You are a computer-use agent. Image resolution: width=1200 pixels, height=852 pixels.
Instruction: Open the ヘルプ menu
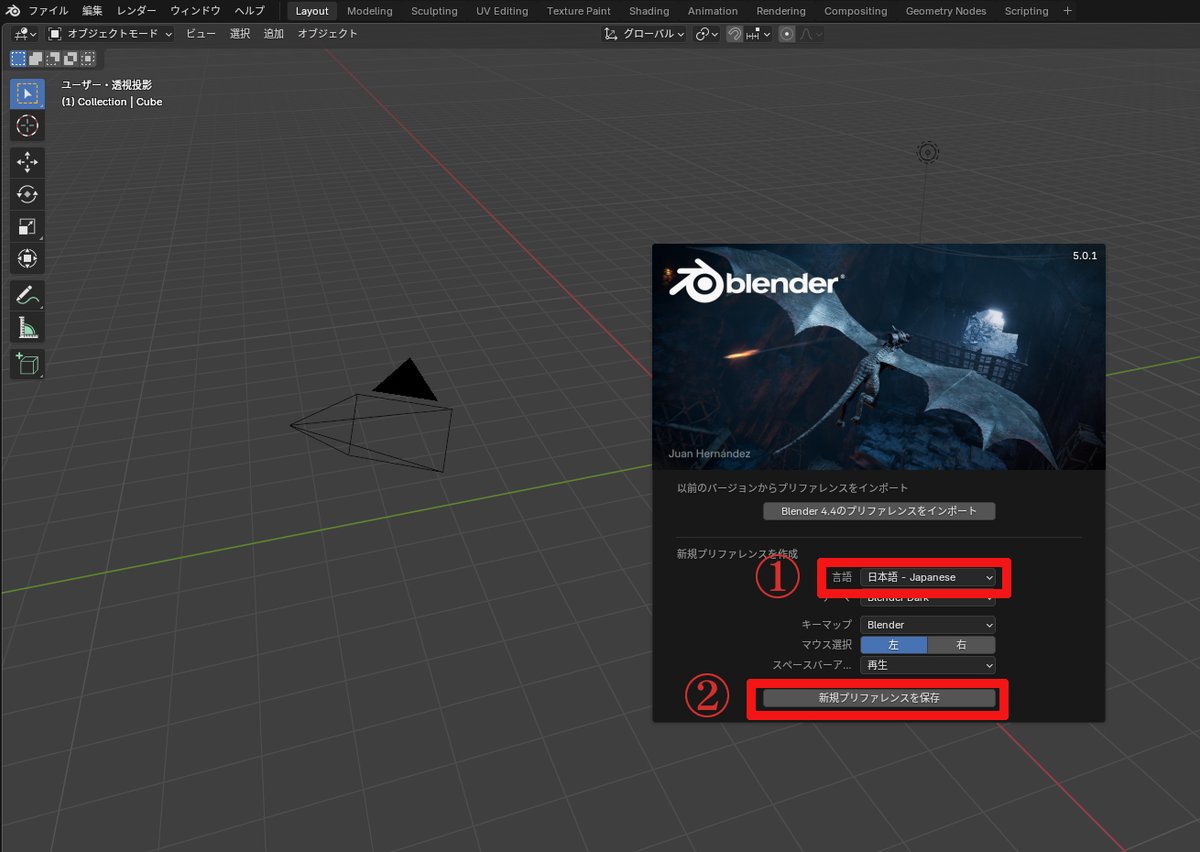tap(249, 11)
